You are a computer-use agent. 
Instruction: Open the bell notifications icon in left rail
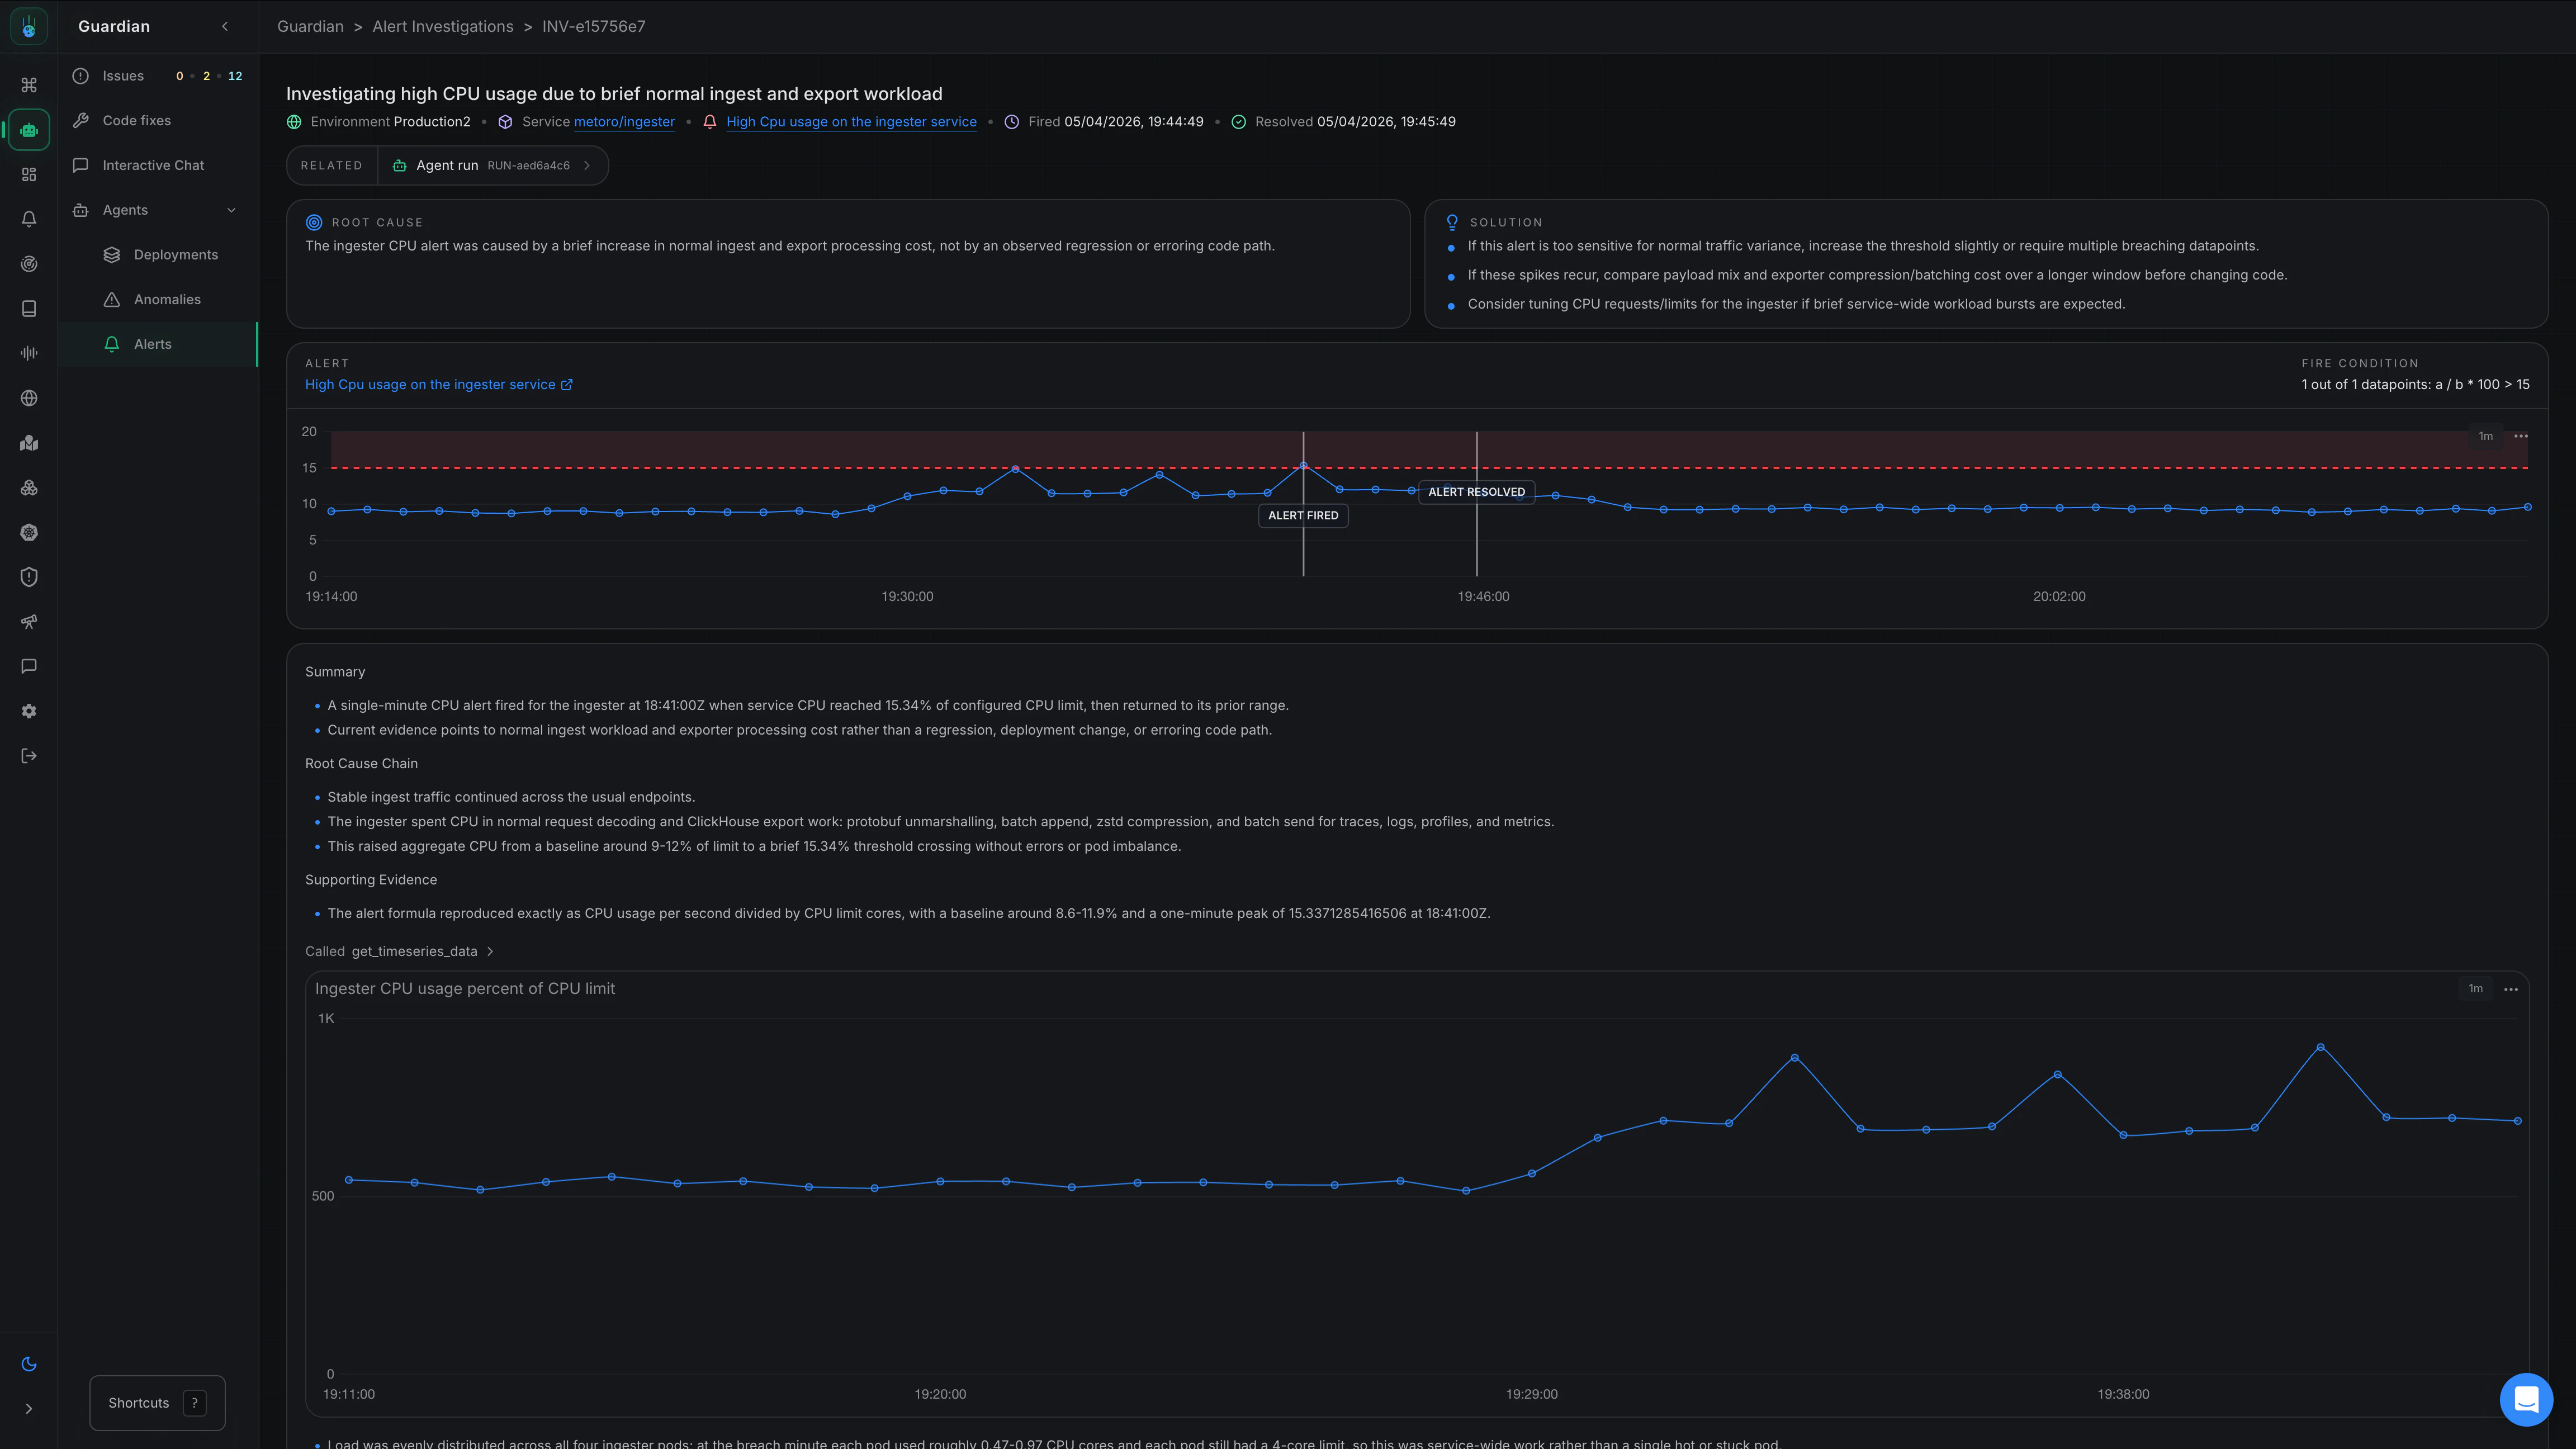click(29, 219)
